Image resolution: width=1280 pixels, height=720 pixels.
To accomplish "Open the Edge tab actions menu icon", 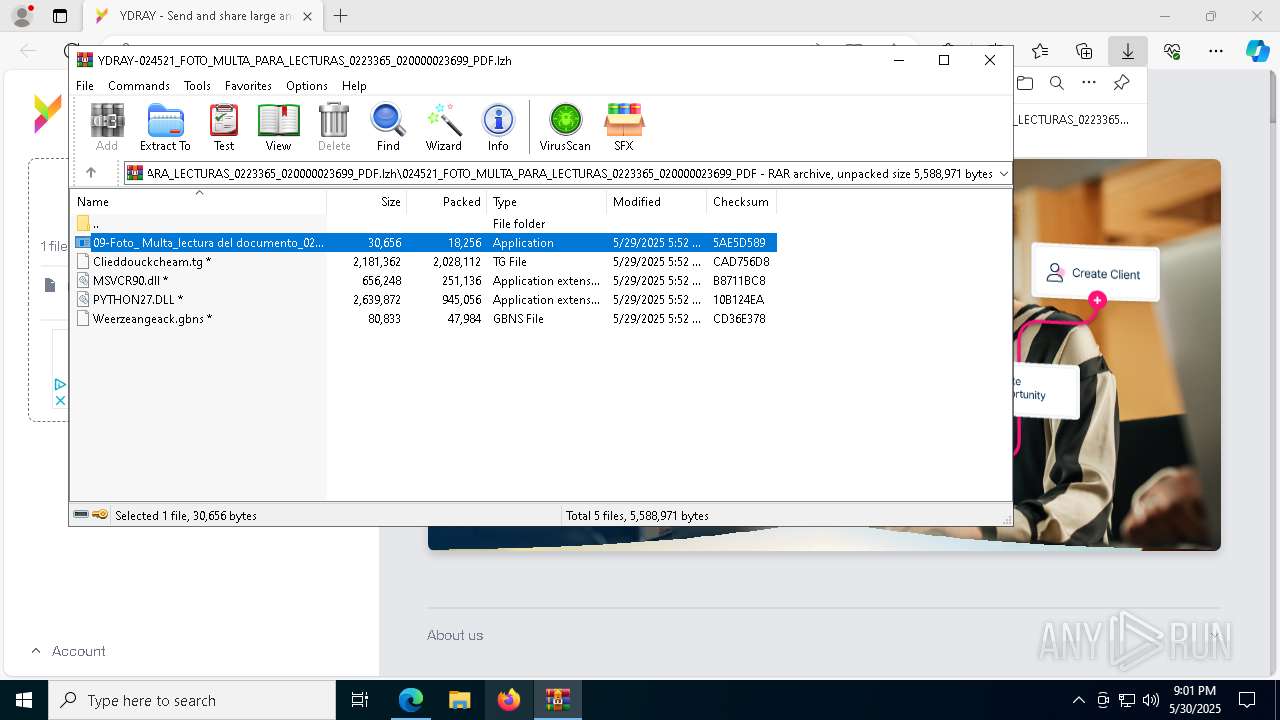I will (x=60, y=16).
